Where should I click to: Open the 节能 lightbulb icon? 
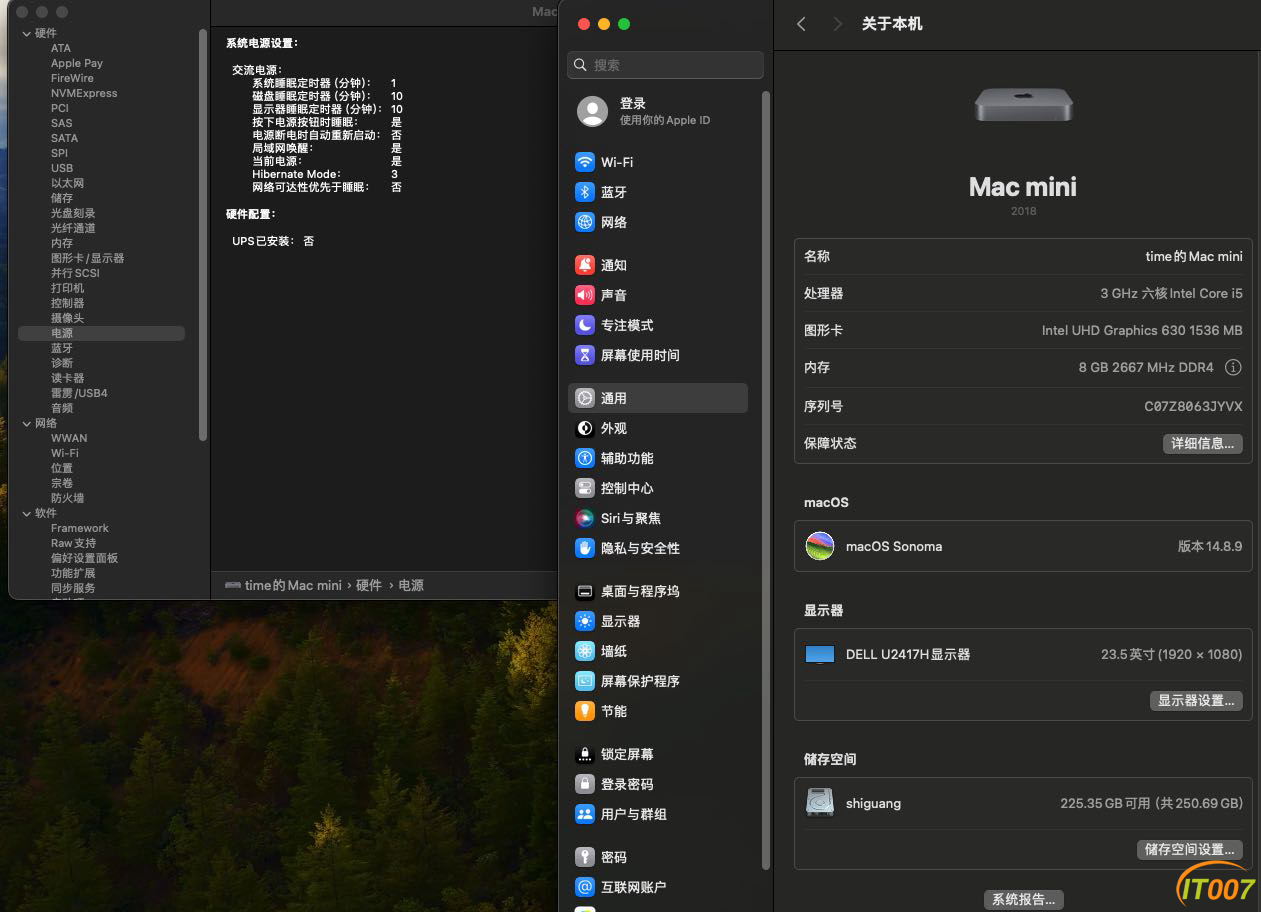click(585, 711)
